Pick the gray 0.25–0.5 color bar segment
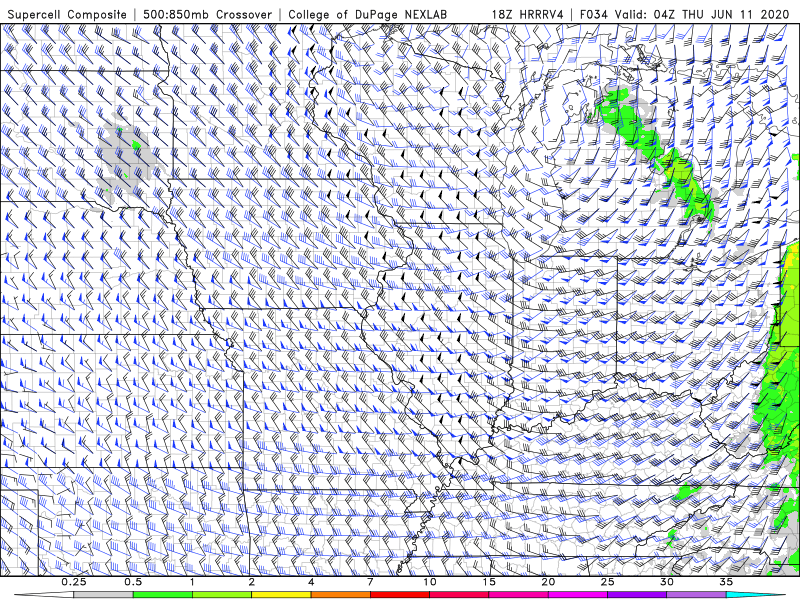This screenshot has height=600, width=800. 104,595
